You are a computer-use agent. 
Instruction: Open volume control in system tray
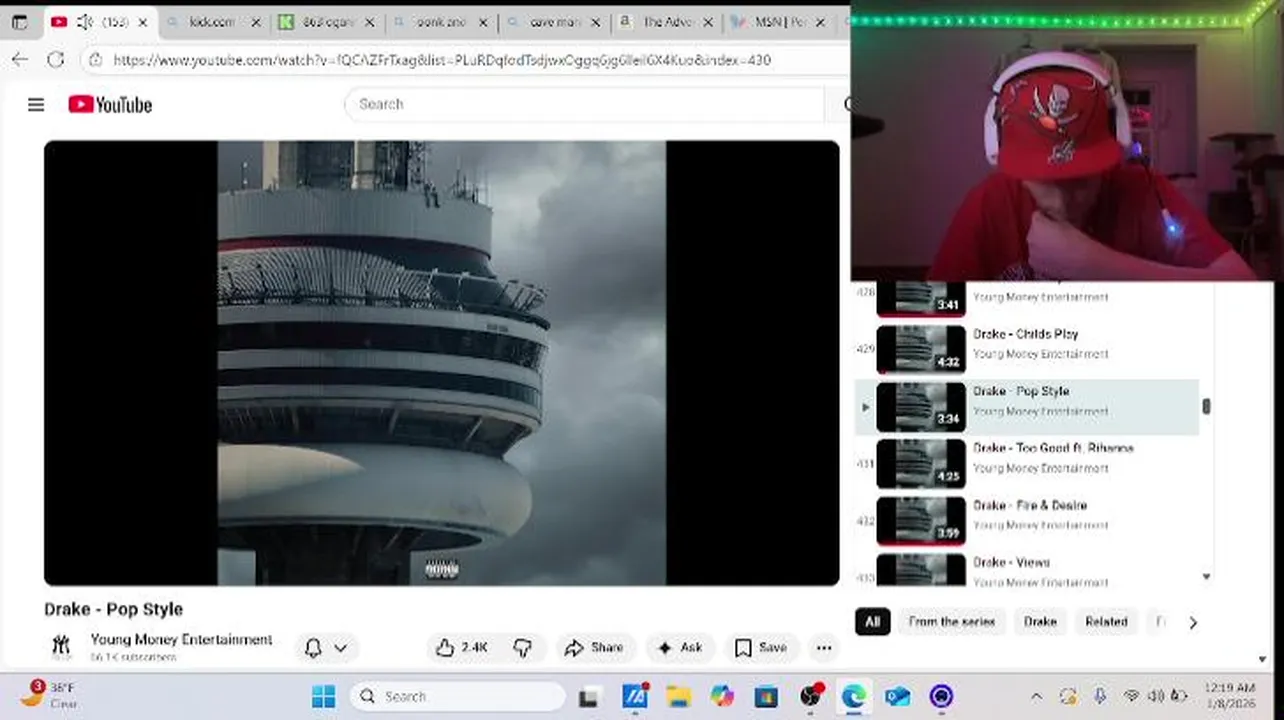click(1156, 696)
